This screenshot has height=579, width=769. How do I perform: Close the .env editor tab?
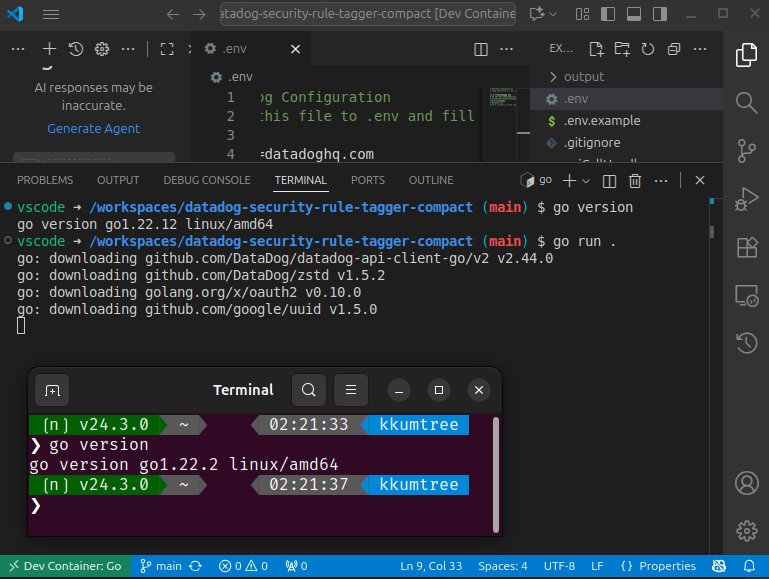pyautogui.click(x=295, y=49)
